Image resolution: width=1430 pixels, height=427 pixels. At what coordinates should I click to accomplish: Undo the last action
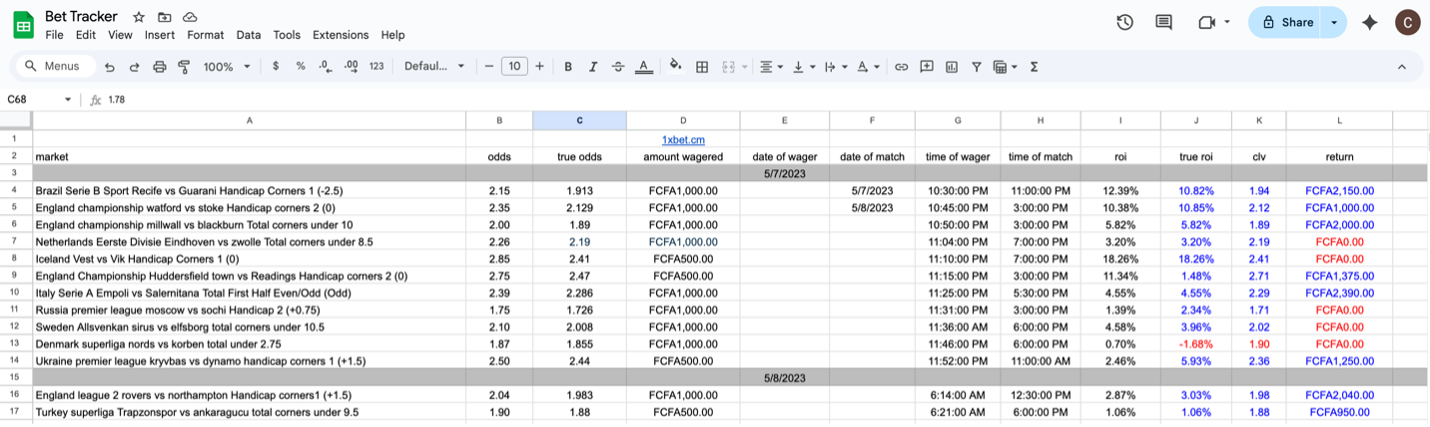click(x=109, y=67)
